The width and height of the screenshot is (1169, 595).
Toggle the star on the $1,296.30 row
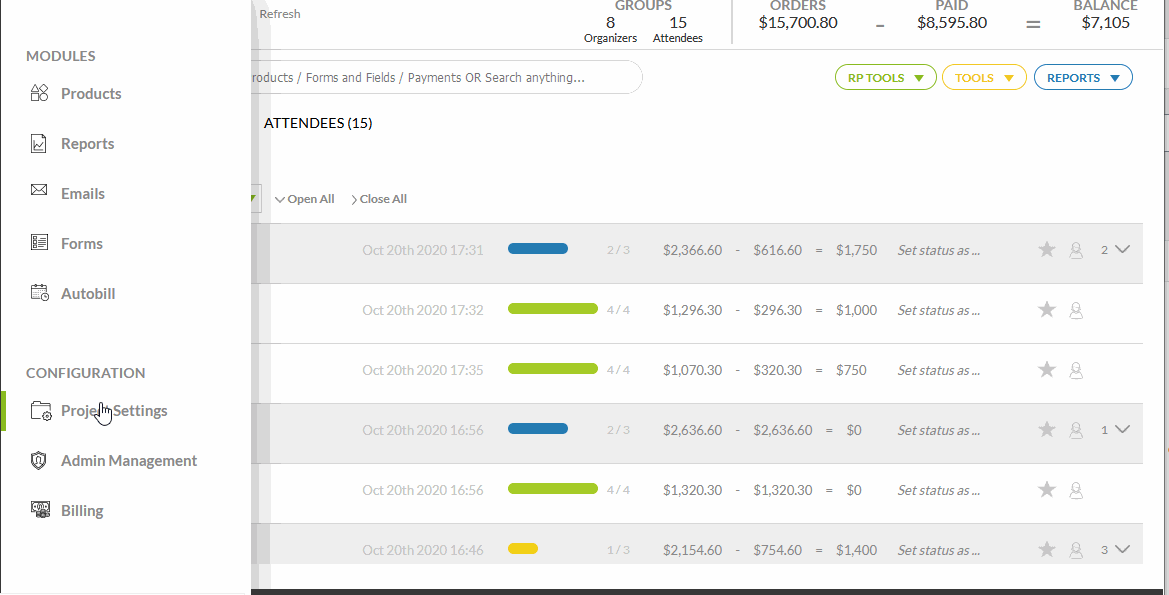pos(1047,310)
